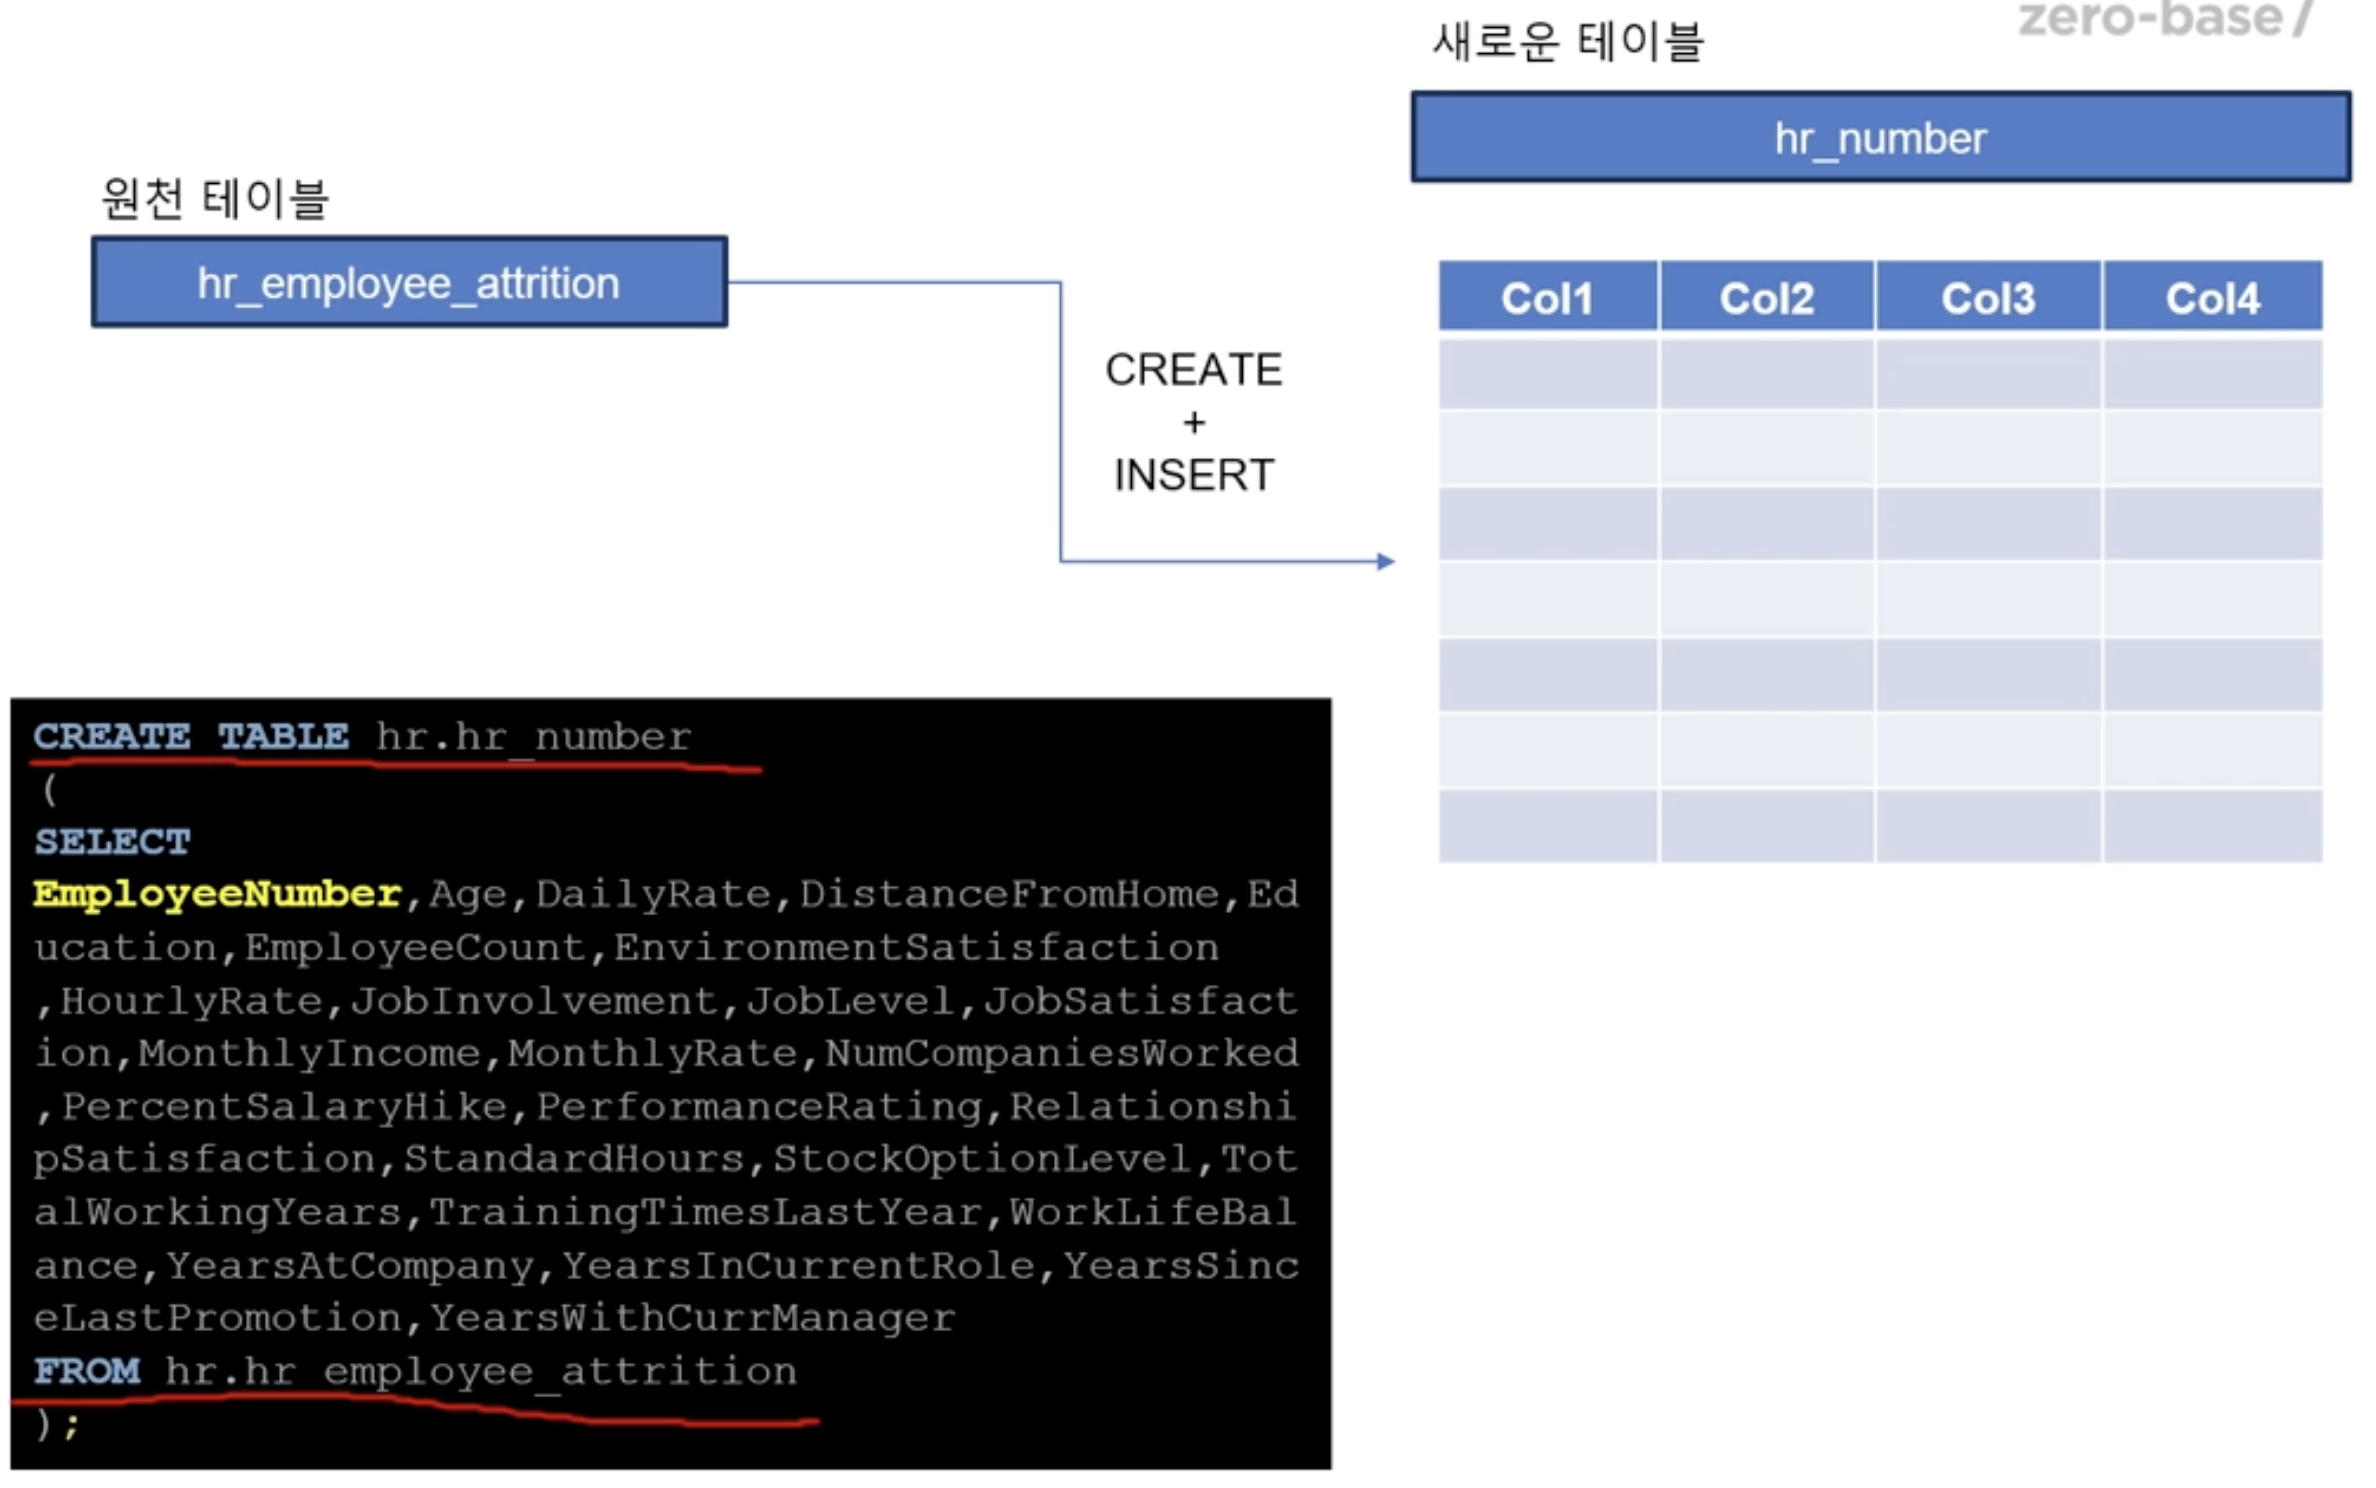Select the Col4 column header
Image resolution: width=2376 pixels, height=1488 pixels.
point(2212,297)
